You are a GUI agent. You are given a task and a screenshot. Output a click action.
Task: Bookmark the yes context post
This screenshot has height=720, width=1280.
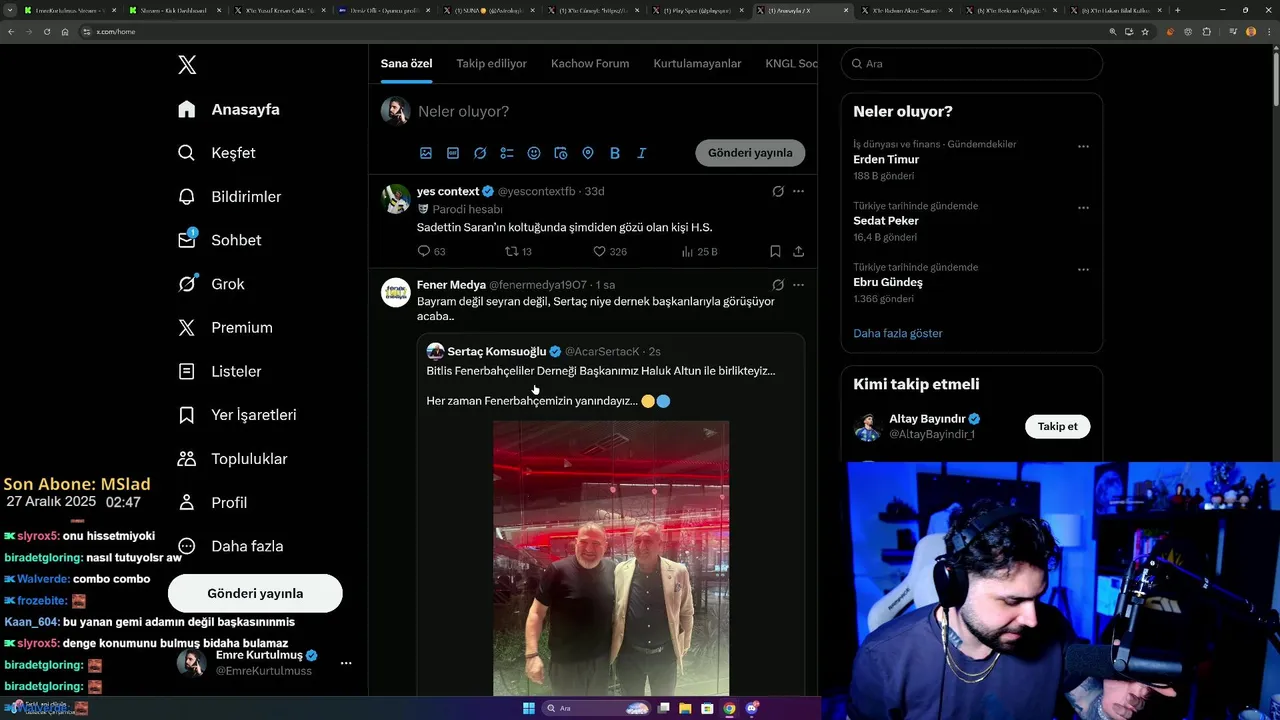[775, 252]
